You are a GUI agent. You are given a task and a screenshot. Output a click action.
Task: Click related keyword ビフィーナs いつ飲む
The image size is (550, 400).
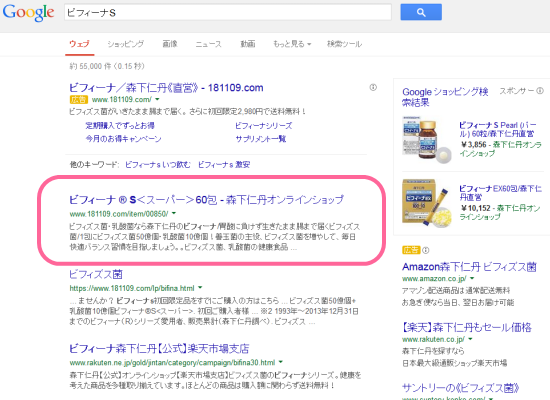[158, 165]
